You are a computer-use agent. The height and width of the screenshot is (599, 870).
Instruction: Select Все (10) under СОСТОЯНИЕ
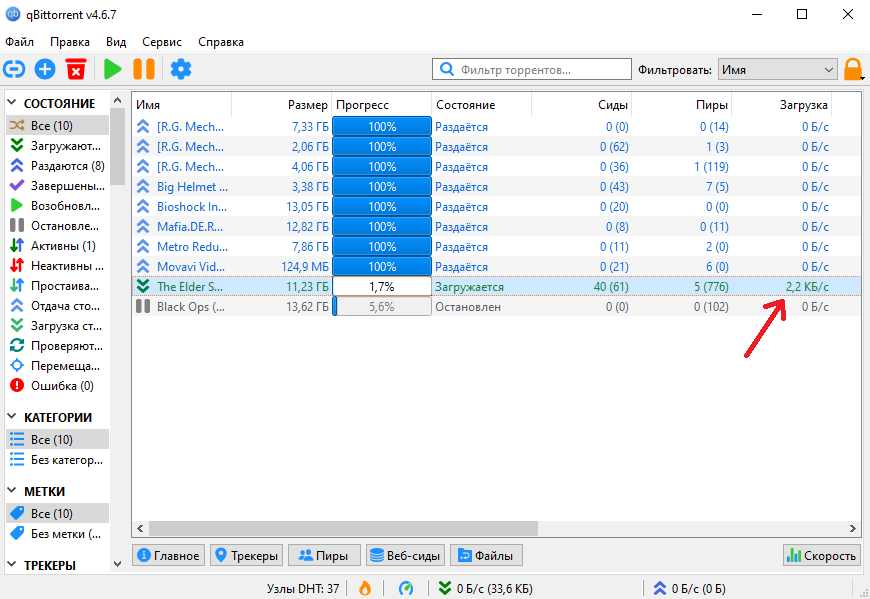point(58,126)
